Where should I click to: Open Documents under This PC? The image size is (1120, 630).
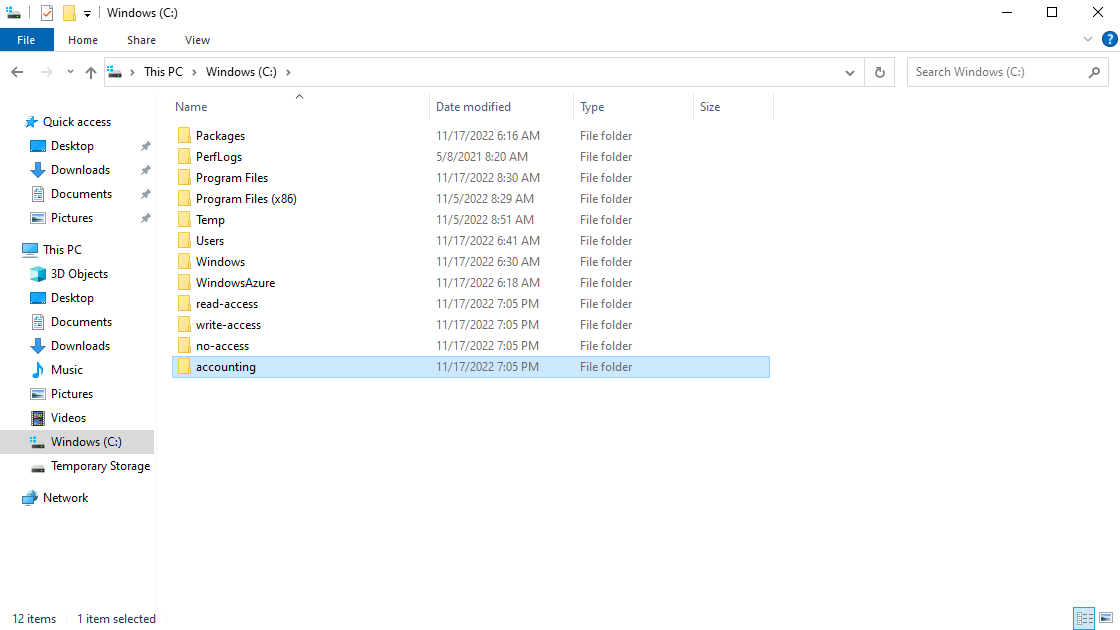click(81, 321)
